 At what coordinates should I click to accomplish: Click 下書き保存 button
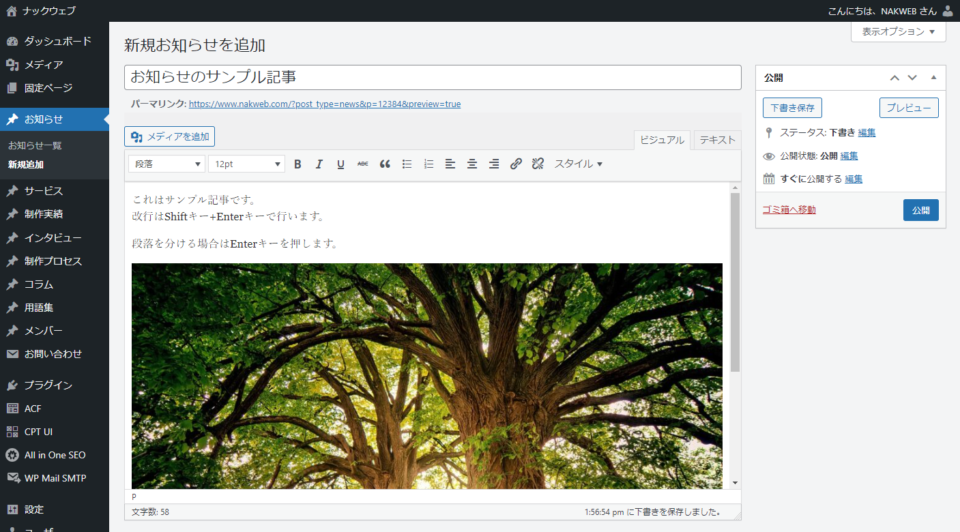[792, 108]
